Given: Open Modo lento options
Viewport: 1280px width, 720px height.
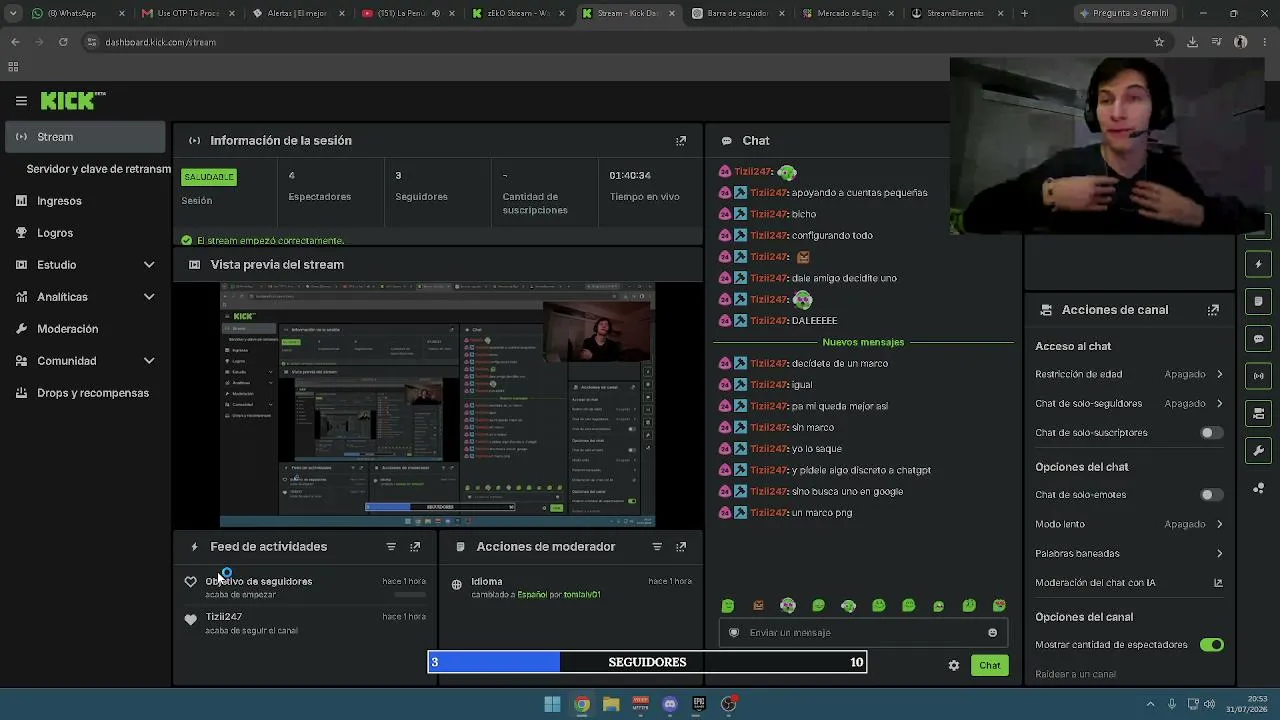Looking at the screenshot, I should pos(1129,524).
